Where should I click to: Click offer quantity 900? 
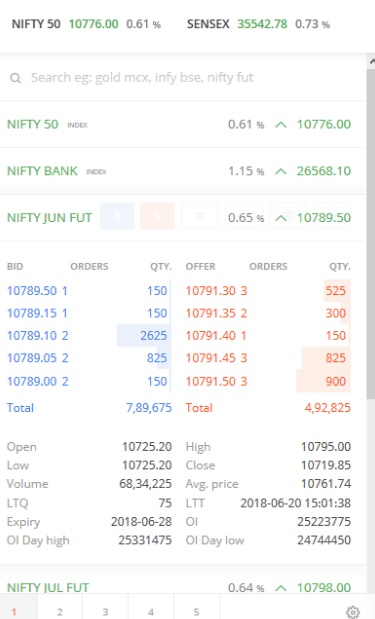point(336,381)
